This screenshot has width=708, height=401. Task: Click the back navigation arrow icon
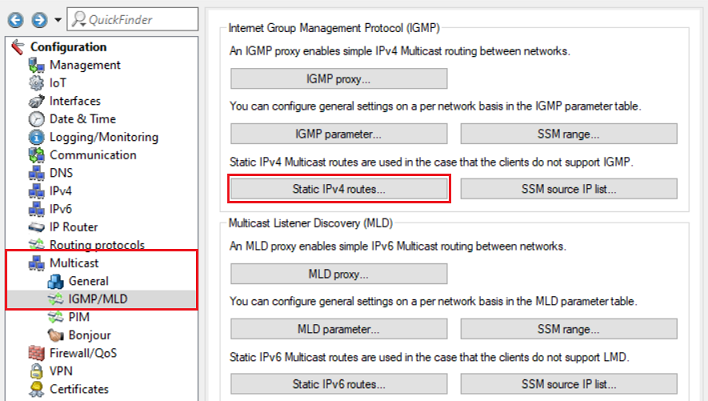pos(14,19)
